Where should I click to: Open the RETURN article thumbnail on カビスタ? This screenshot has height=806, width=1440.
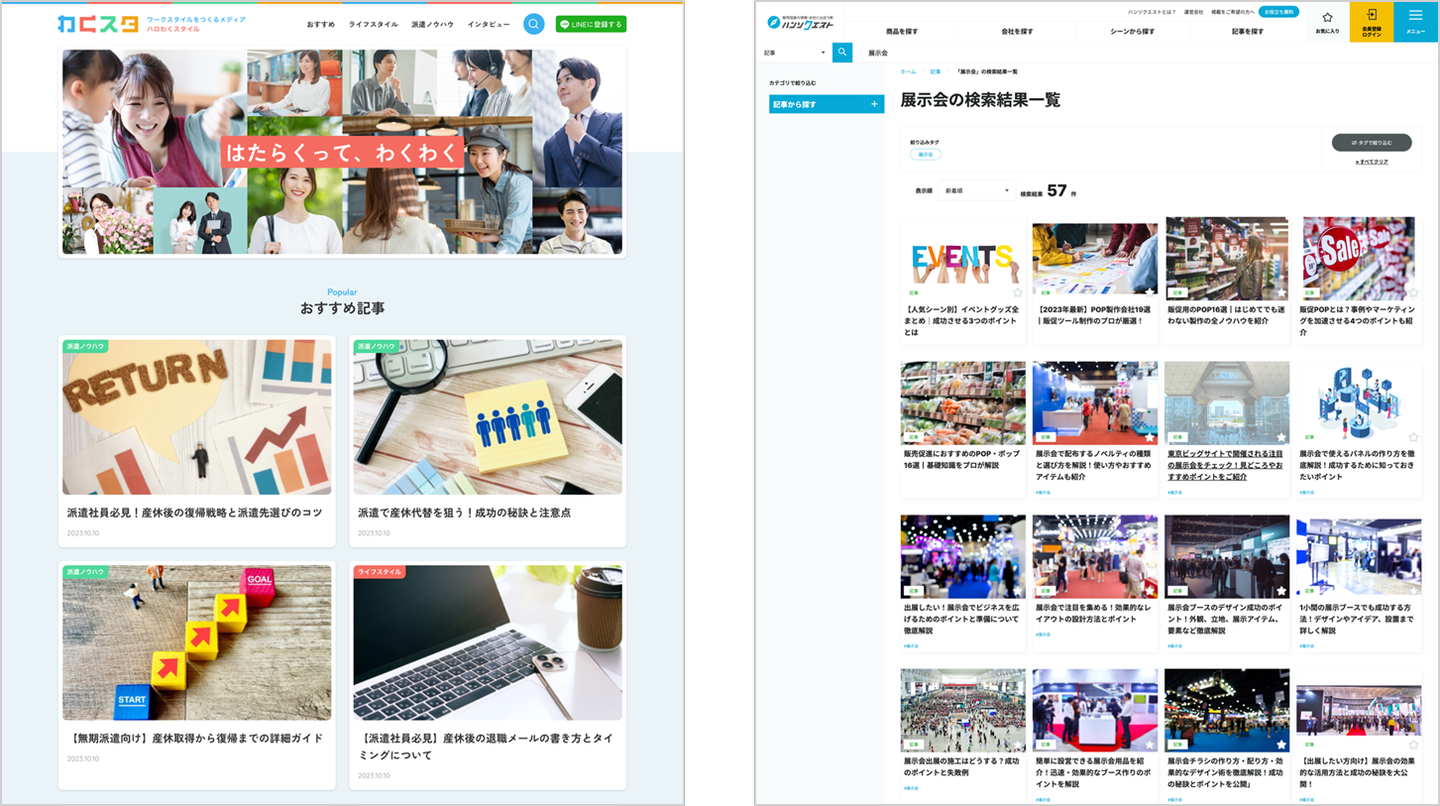point(197,417)
